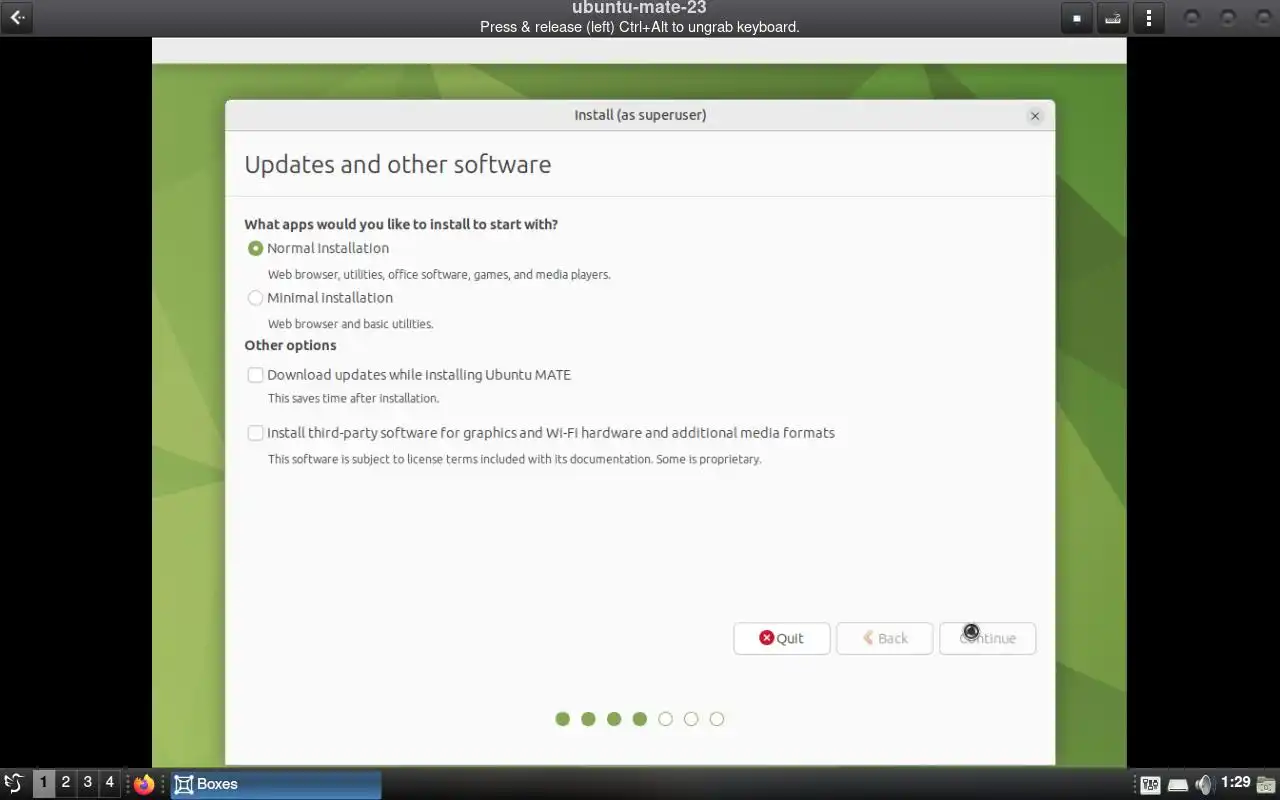Click the 'Press & release (left) Ctrl+Alt' hint
This screenshot has height=800, width=1280.
[640, 27]
